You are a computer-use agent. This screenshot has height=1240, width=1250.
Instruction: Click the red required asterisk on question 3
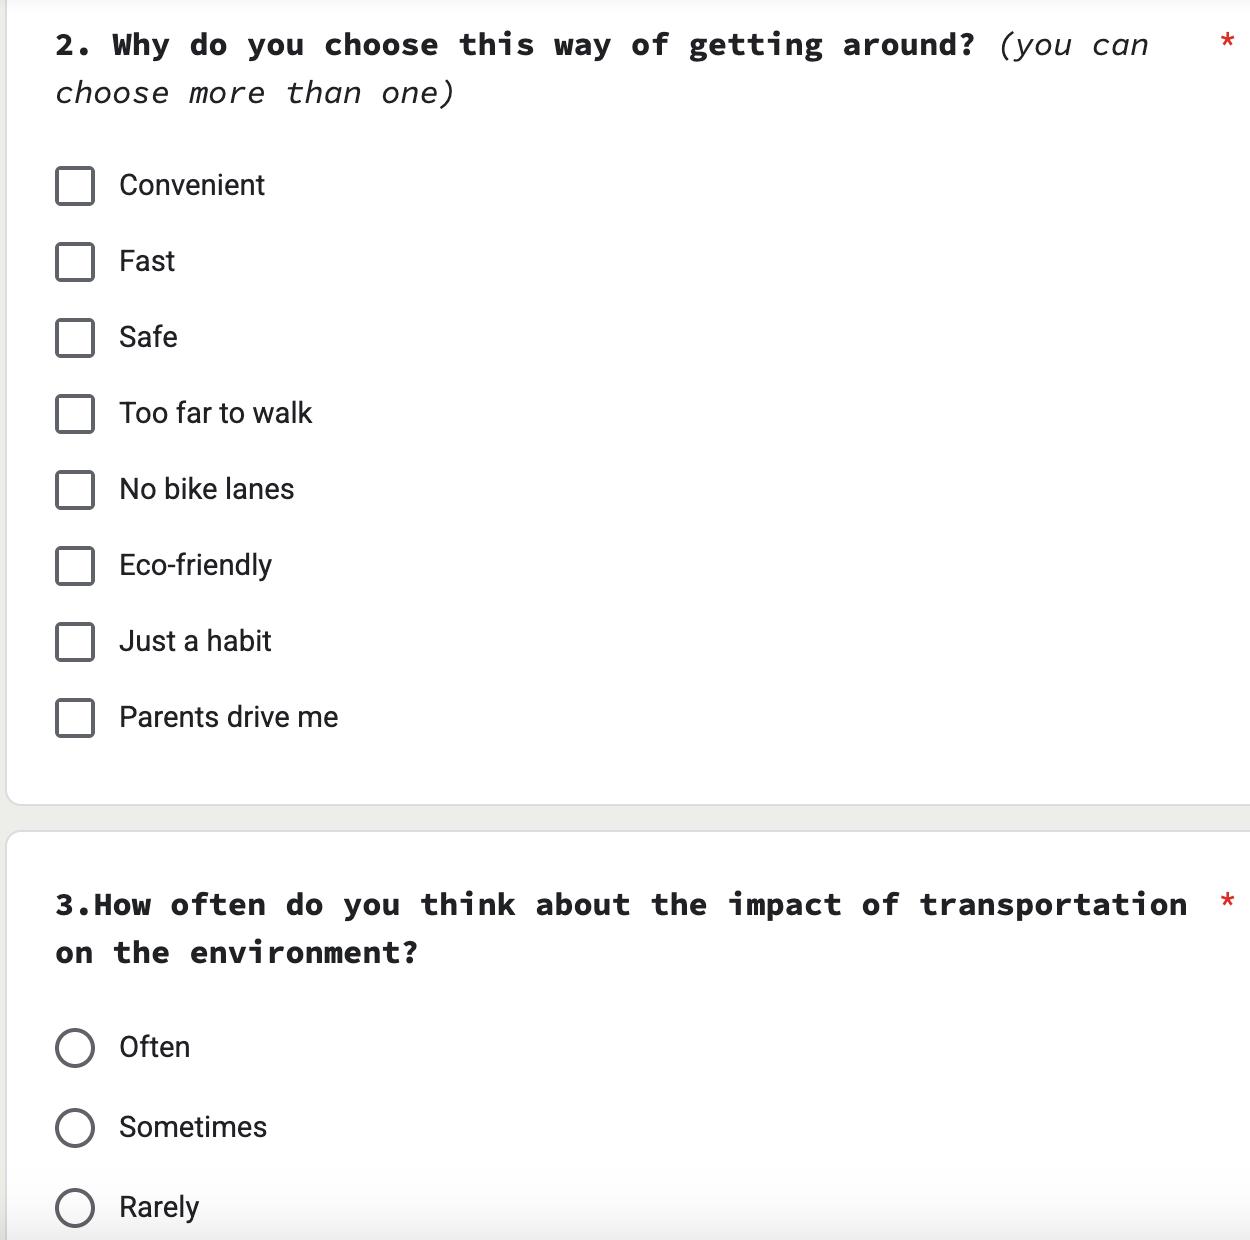(1227, 902)
